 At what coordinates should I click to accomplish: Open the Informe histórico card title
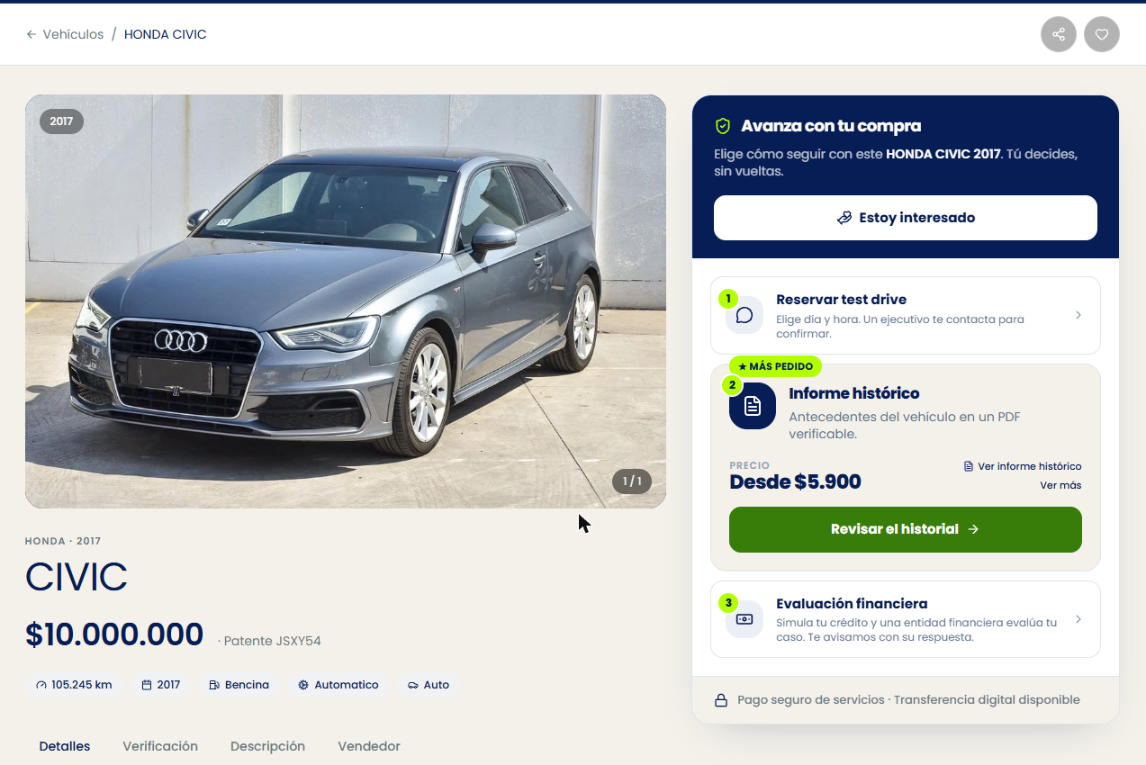pyautogui.click(x=854, y=393)
